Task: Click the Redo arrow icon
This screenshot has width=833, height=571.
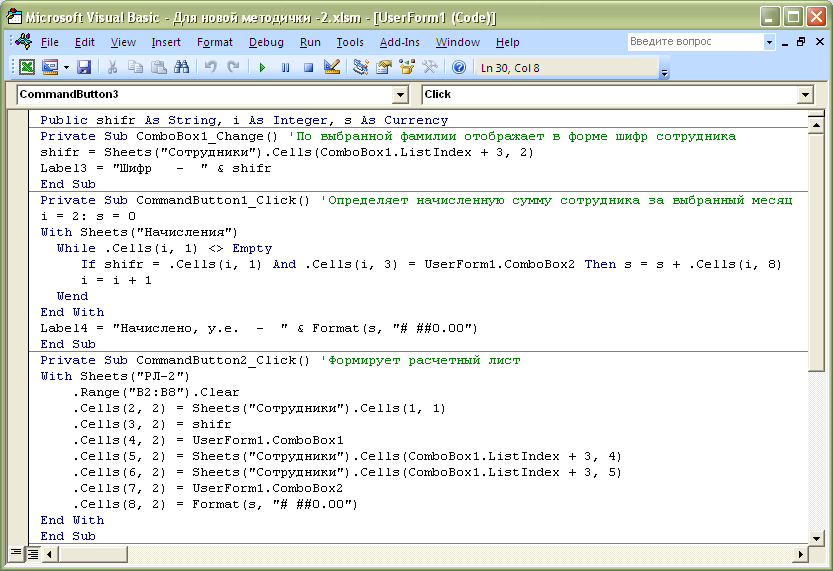Action: pos(233,67)
